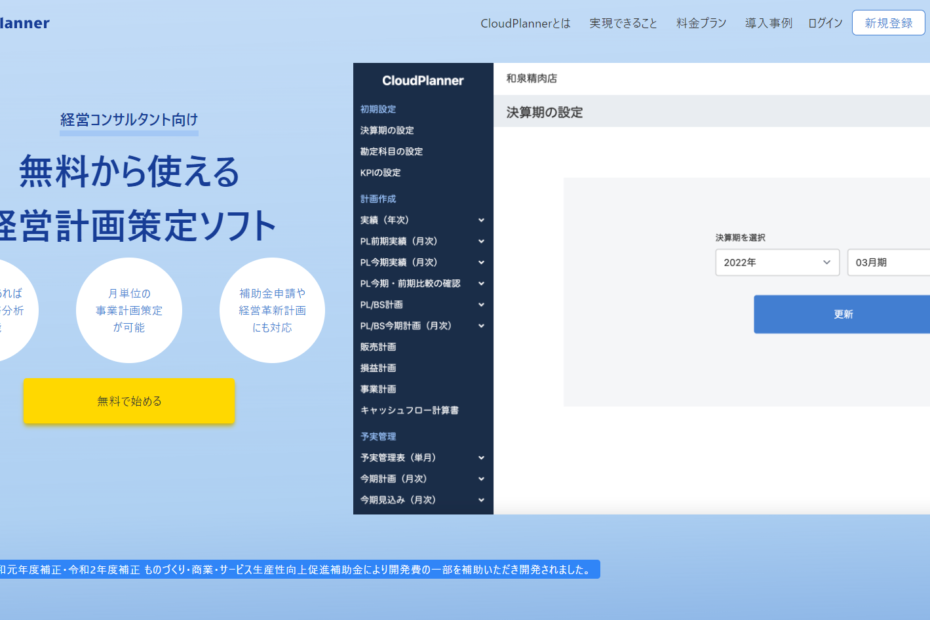Expand PL/BS今期計画（月次） chevron
Screen dimensions: 930x620
pos(481,326)
